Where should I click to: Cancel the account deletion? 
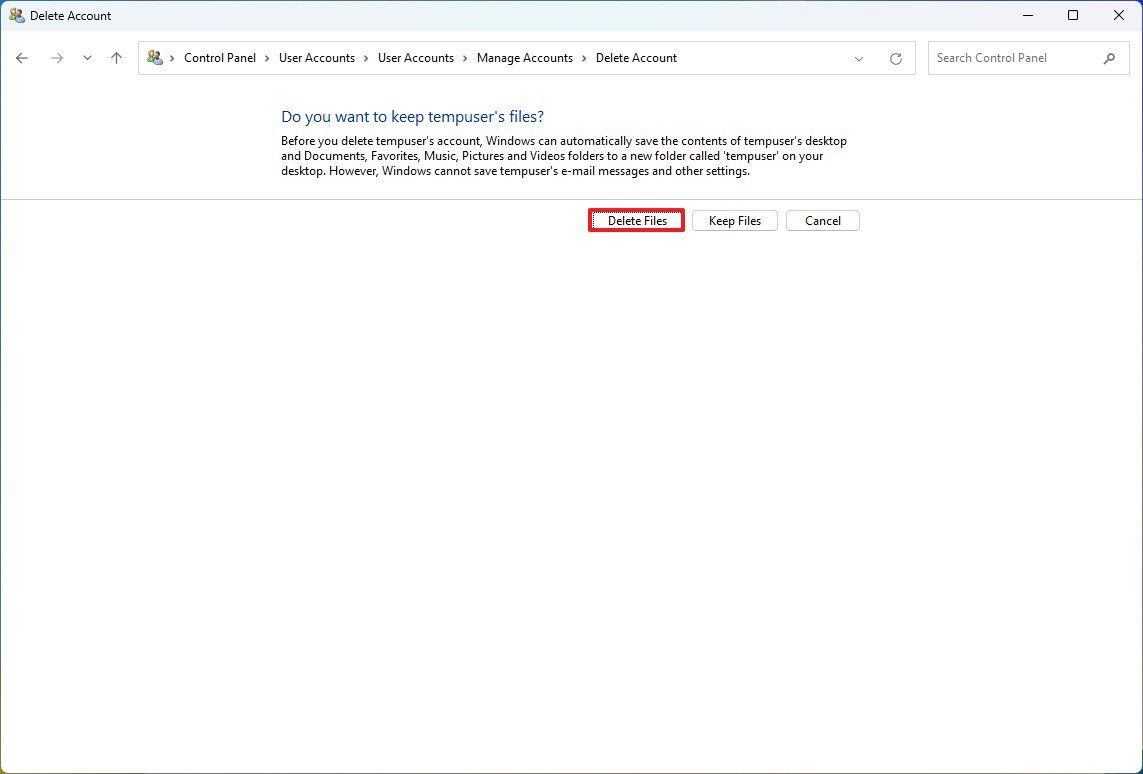822,220
